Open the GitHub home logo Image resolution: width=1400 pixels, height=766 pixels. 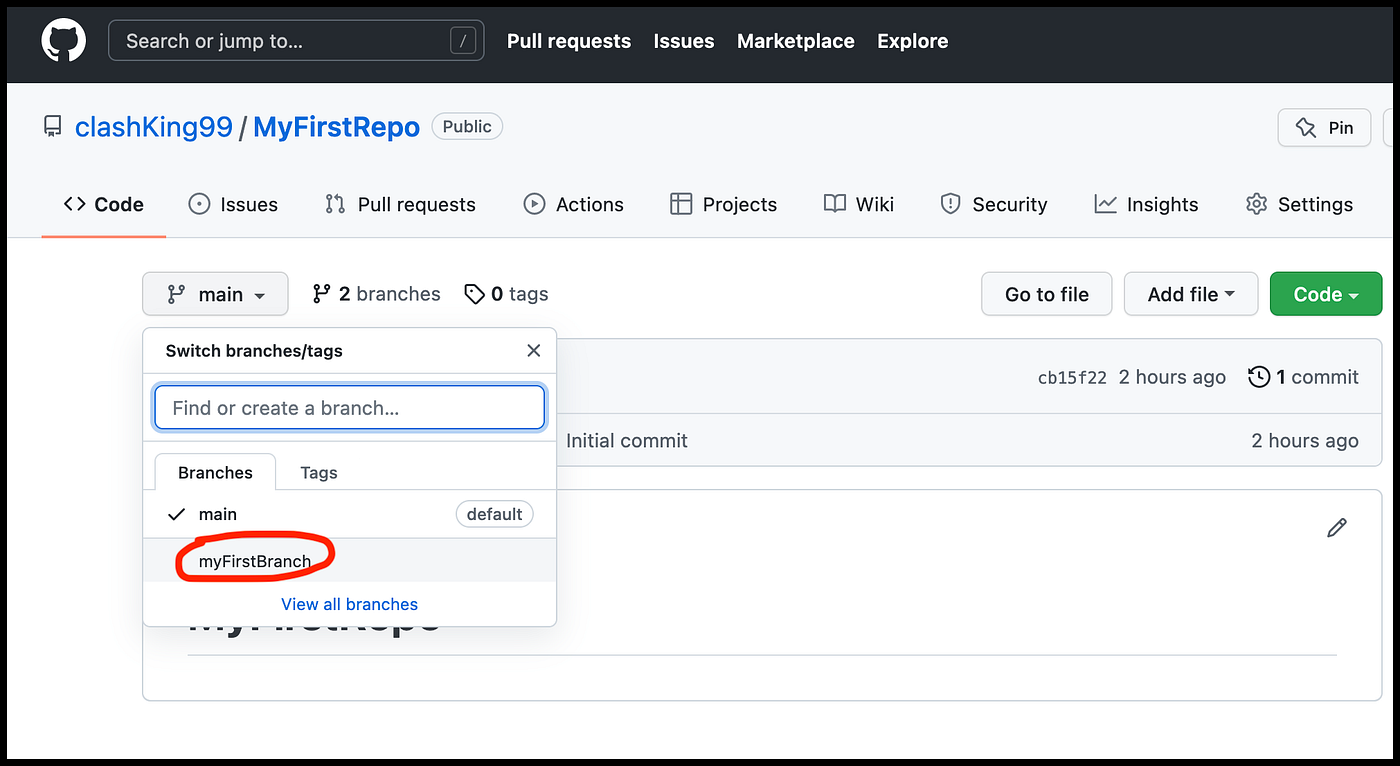pos(63,41)
